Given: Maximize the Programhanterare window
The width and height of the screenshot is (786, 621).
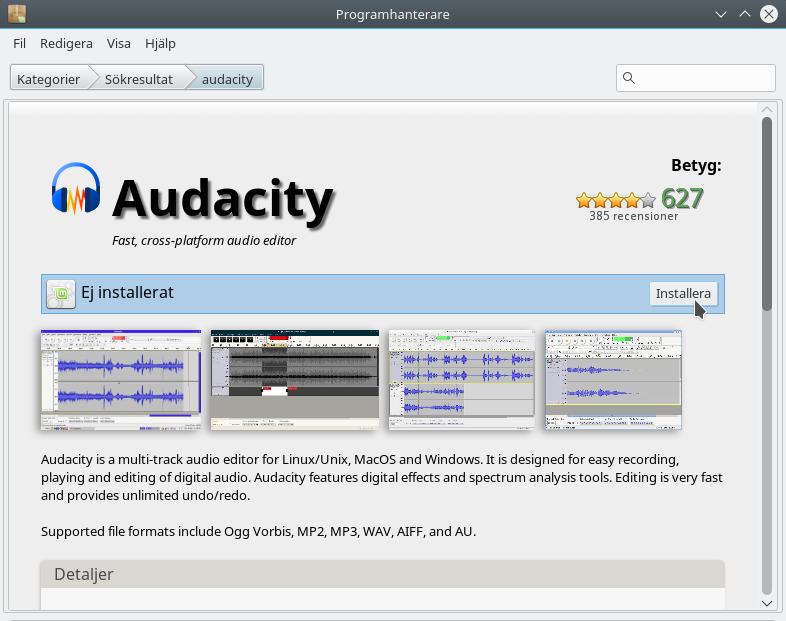Looking at the screenshot, I should (x=745, y=14).
